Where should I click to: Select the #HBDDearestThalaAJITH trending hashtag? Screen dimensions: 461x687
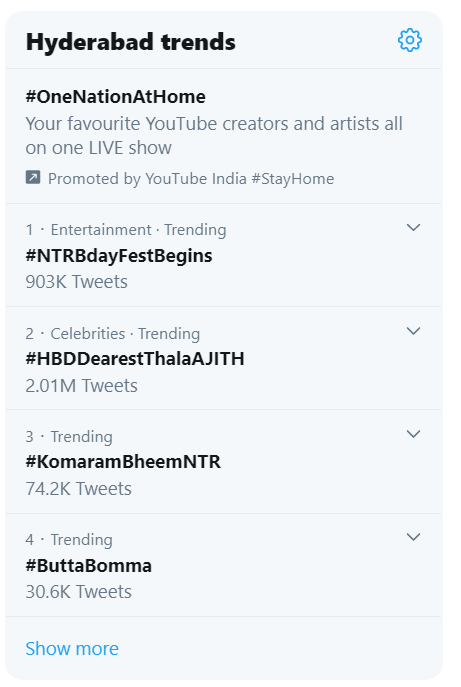click(135, 359)
